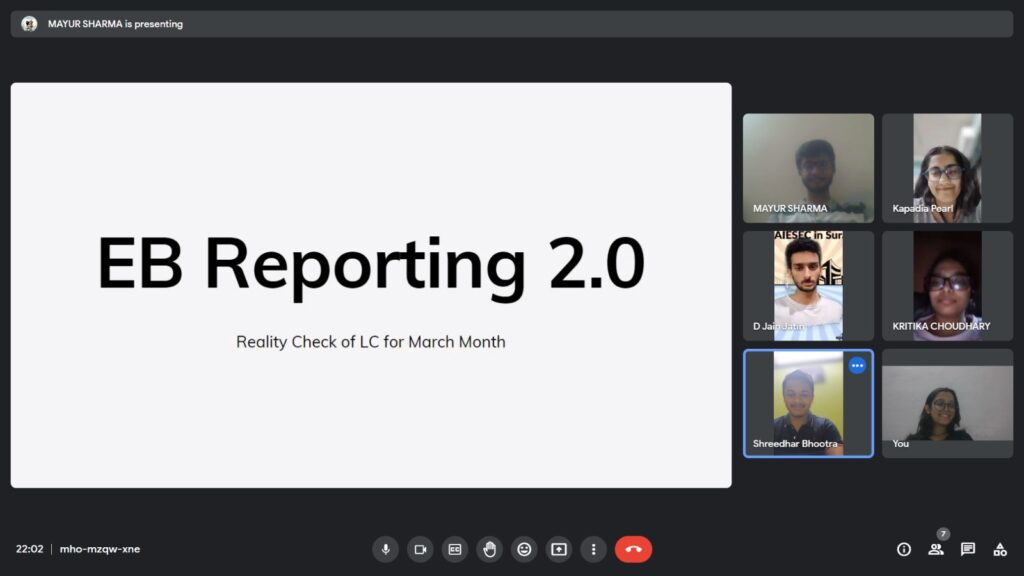Turn off the camera
This screenshot has width=1024, height=576.
(420, 549)
